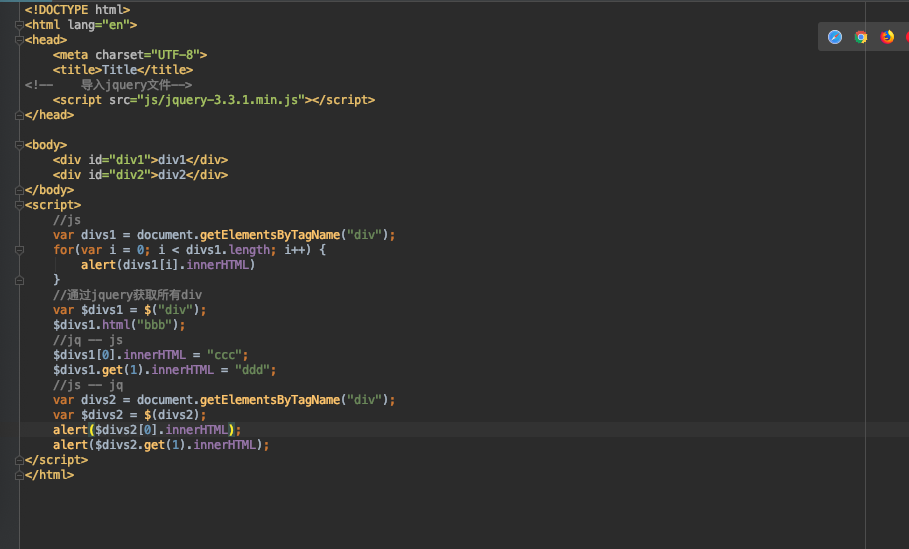Click the alert(divs1[i].innerHTML) line

[x=168, y=265]
